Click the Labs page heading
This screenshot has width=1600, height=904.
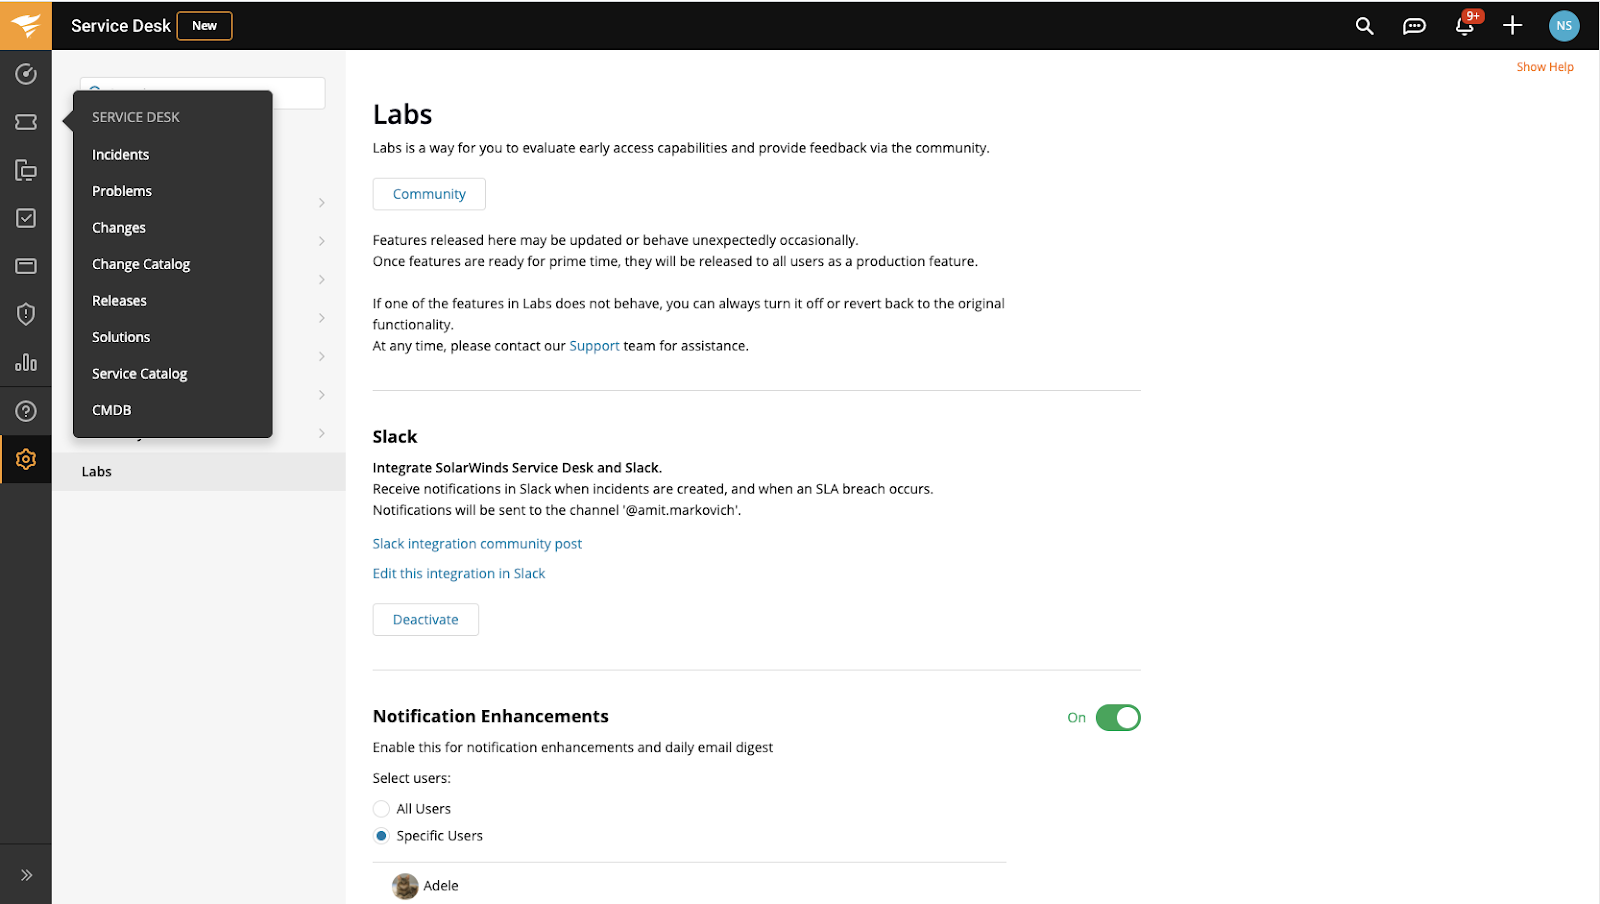tap(403, 115)
